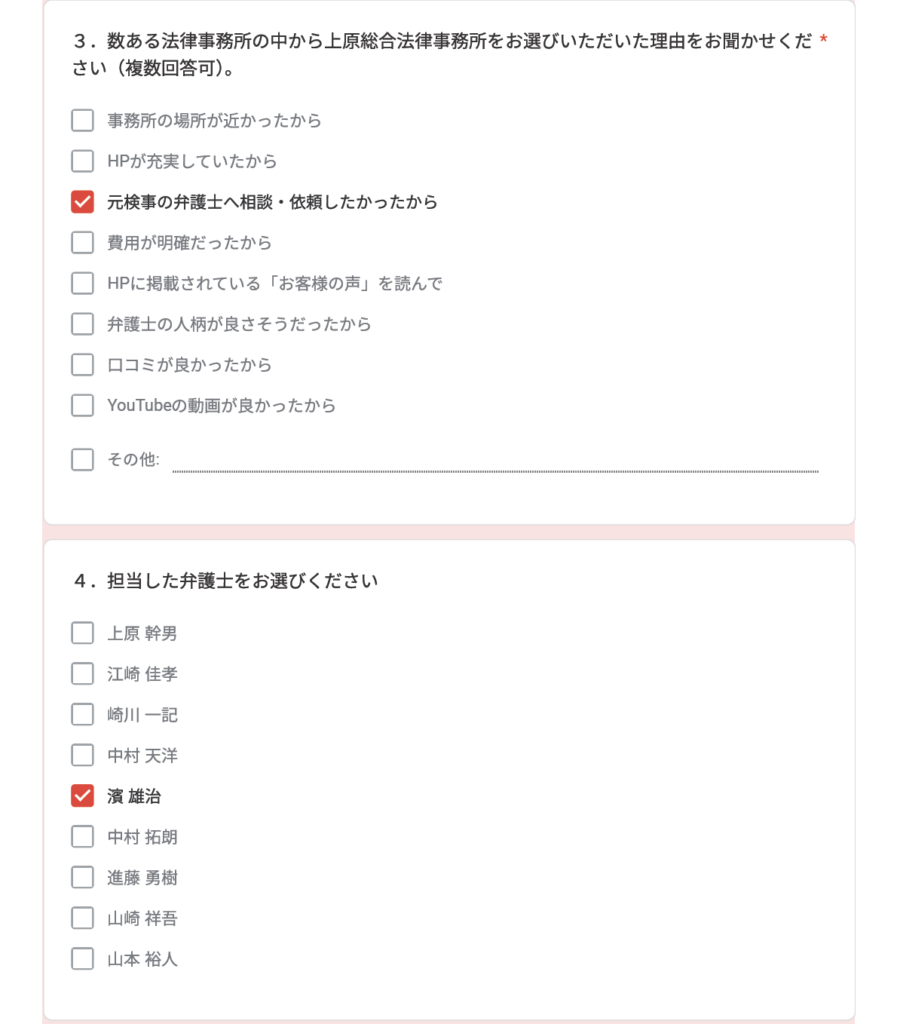
Task: Tick the その他 checkbox
Action: click(x=82, y=459)
